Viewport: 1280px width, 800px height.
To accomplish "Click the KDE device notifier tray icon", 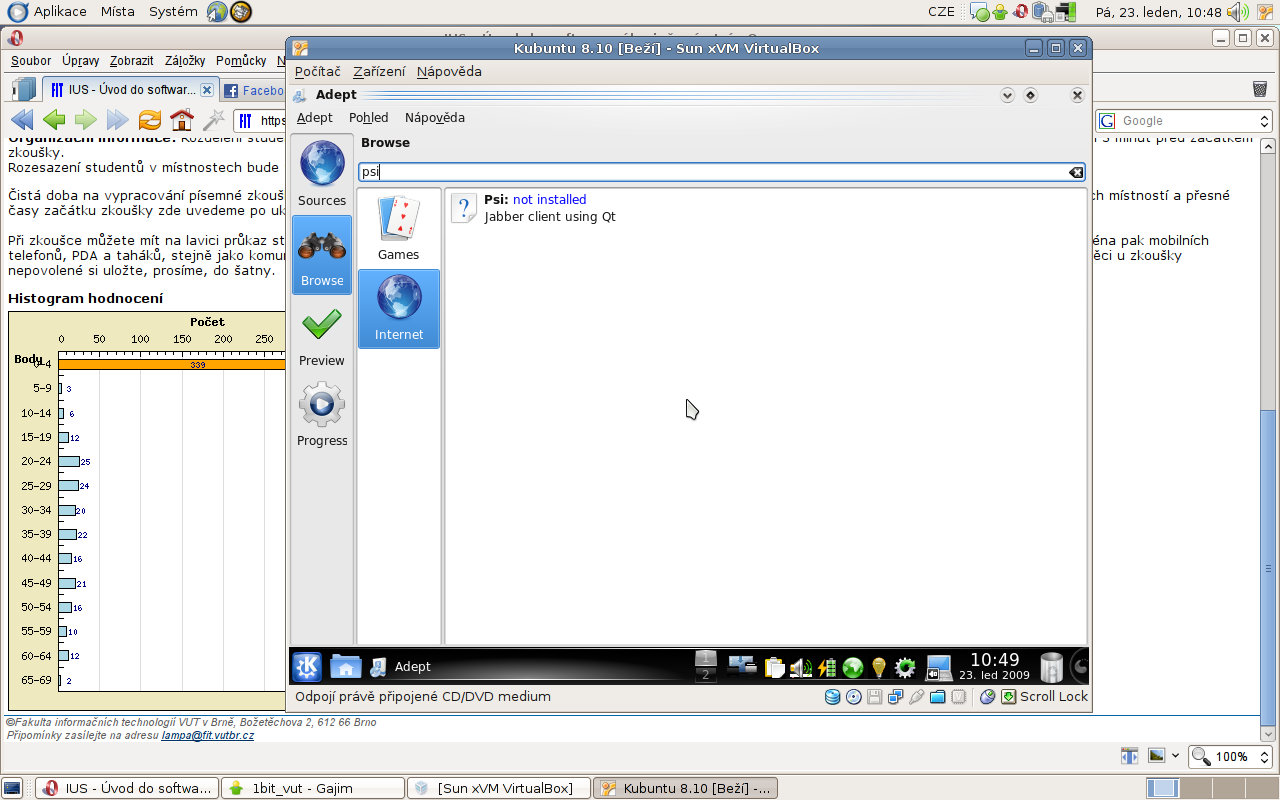I will (741, 666).
